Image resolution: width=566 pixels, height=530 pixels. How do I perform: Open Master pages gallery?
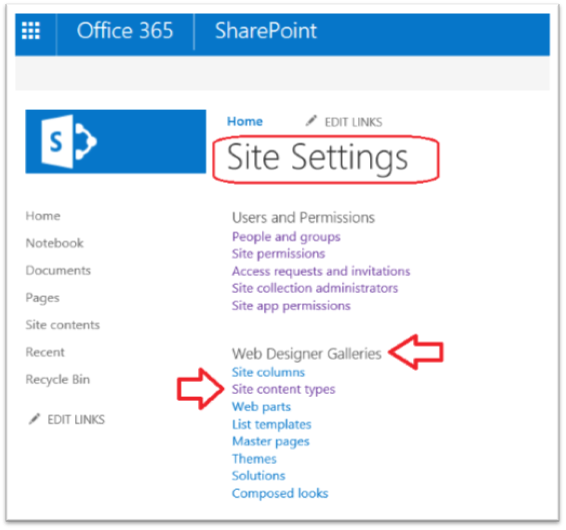[x=271, y=442]
